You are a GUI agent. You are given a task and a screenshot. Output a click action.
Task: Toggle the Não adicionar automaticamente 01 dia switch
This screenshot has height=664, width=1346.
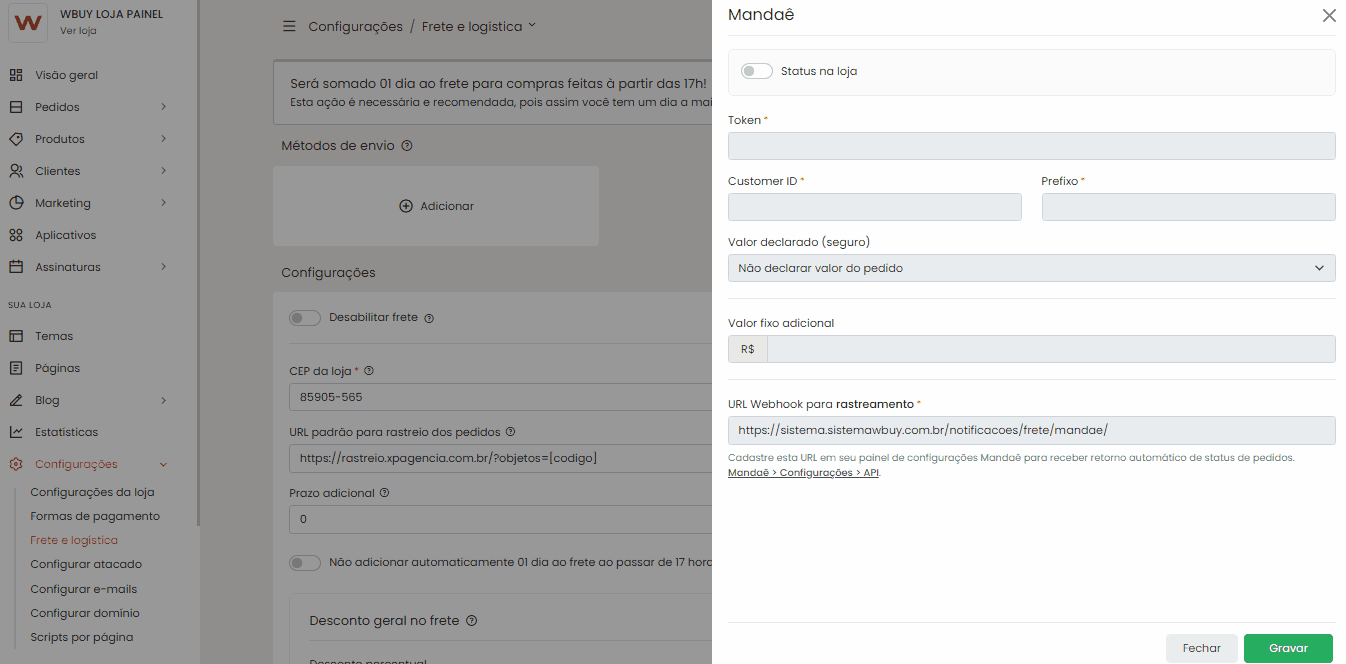[305, 563]
